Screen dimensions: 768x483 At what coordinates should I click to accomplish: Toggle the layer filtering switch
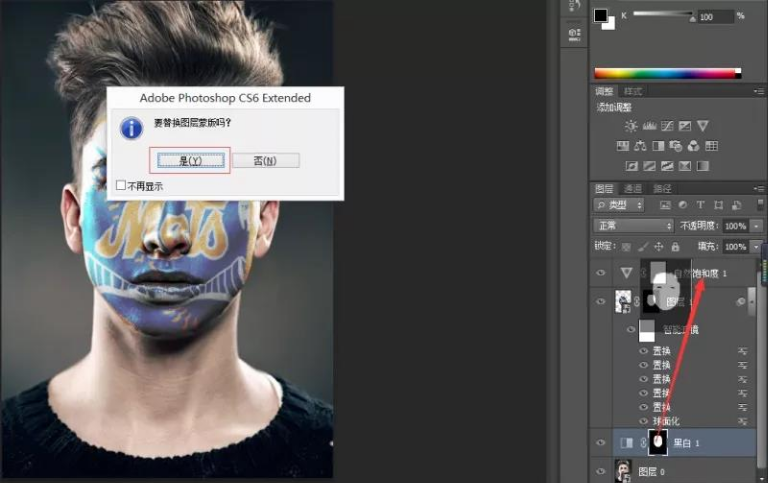(760, 205)
